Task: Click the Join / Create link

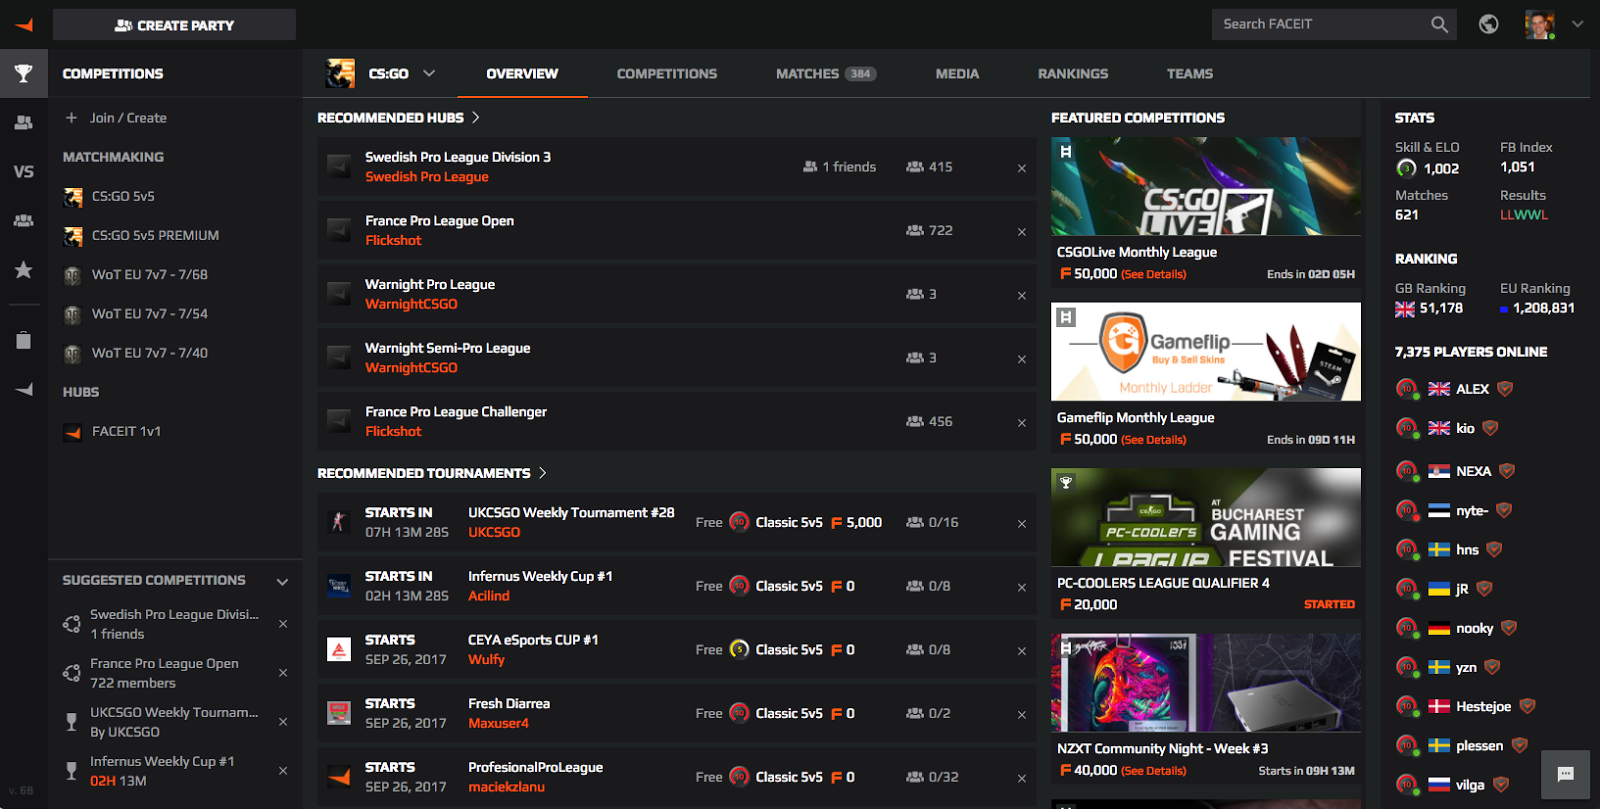Action: (x=128, y=118)
